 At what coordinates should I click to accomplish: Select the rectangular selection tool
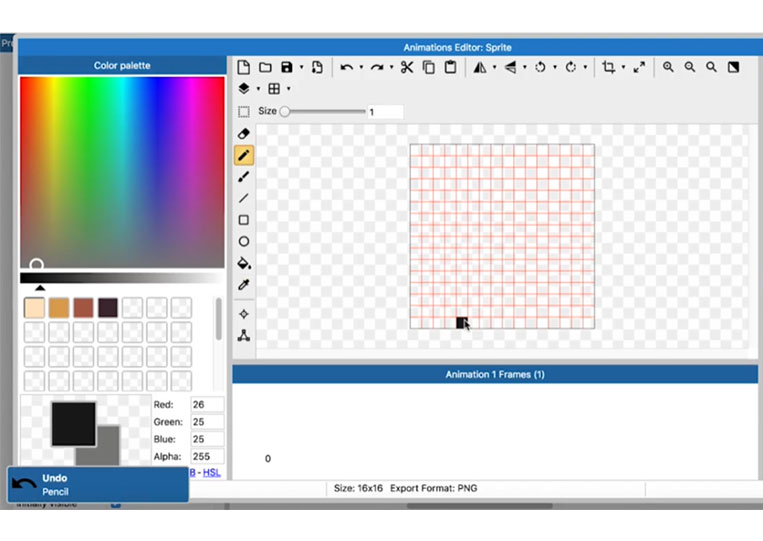244,111
